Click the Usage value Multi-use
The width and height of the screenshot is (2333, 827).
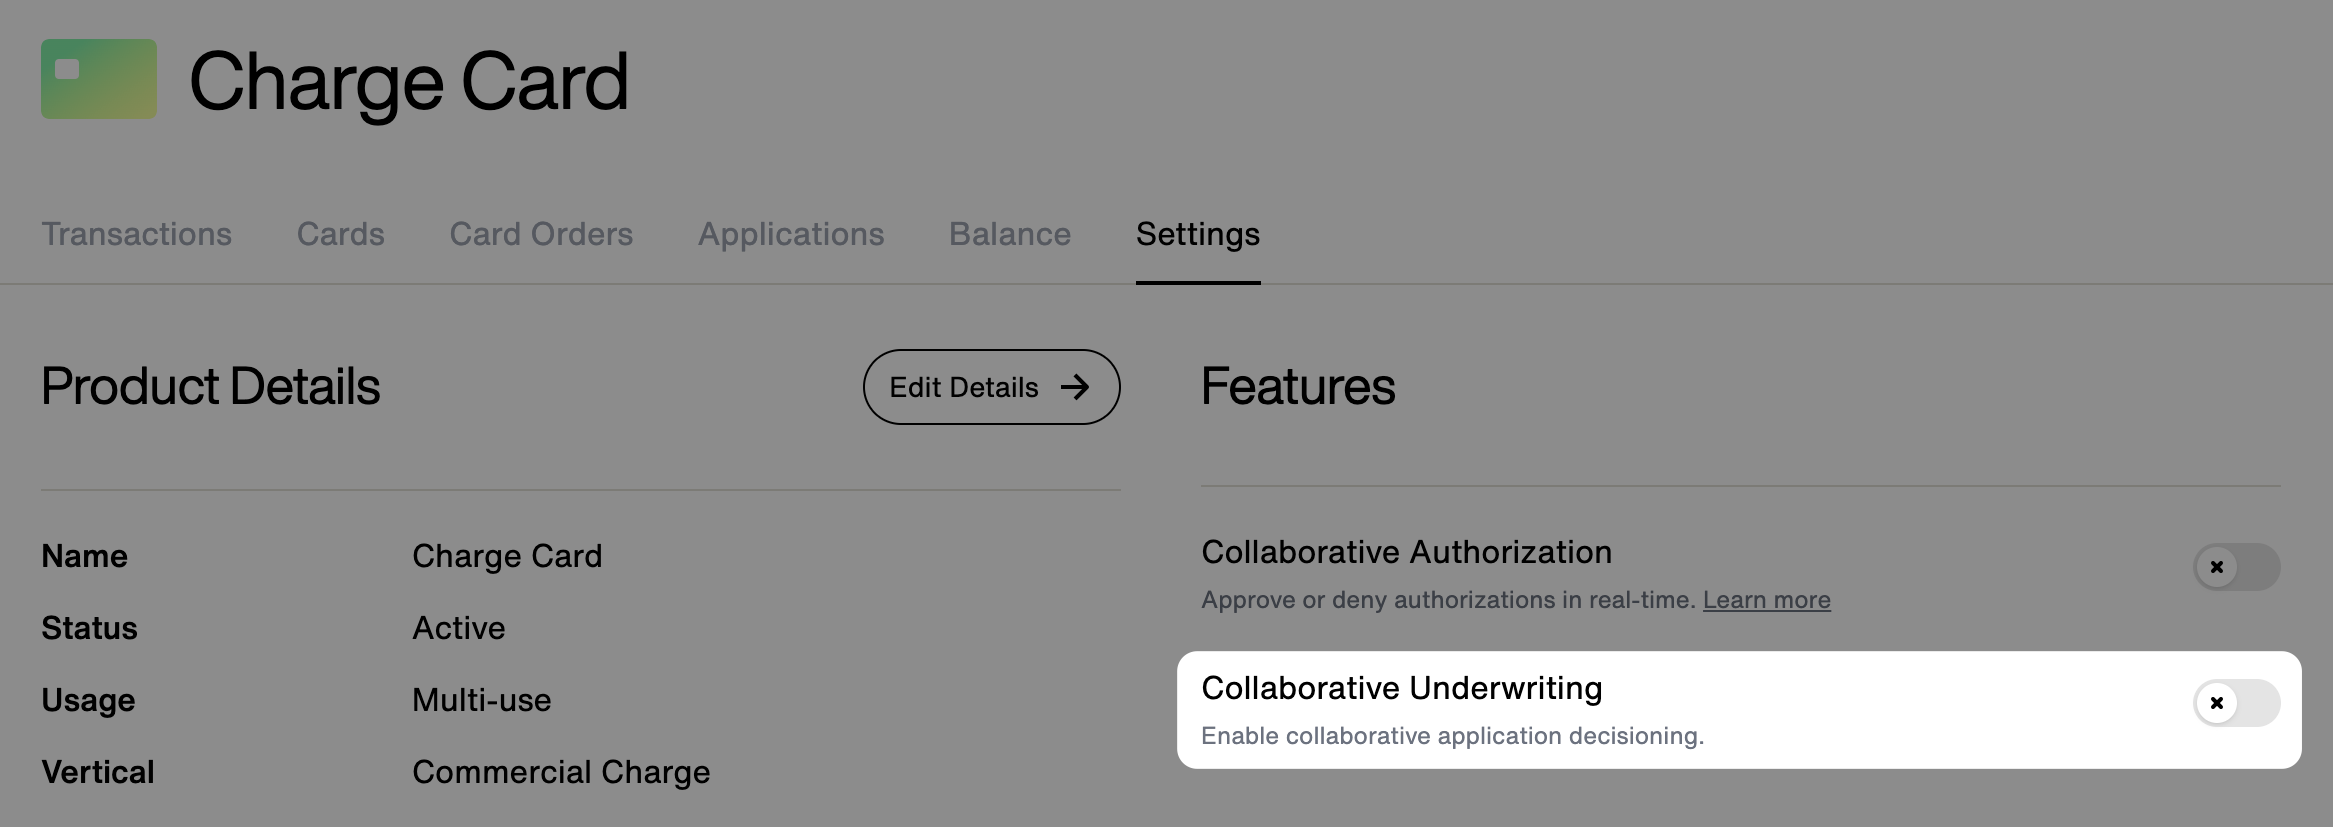(481, 700)
